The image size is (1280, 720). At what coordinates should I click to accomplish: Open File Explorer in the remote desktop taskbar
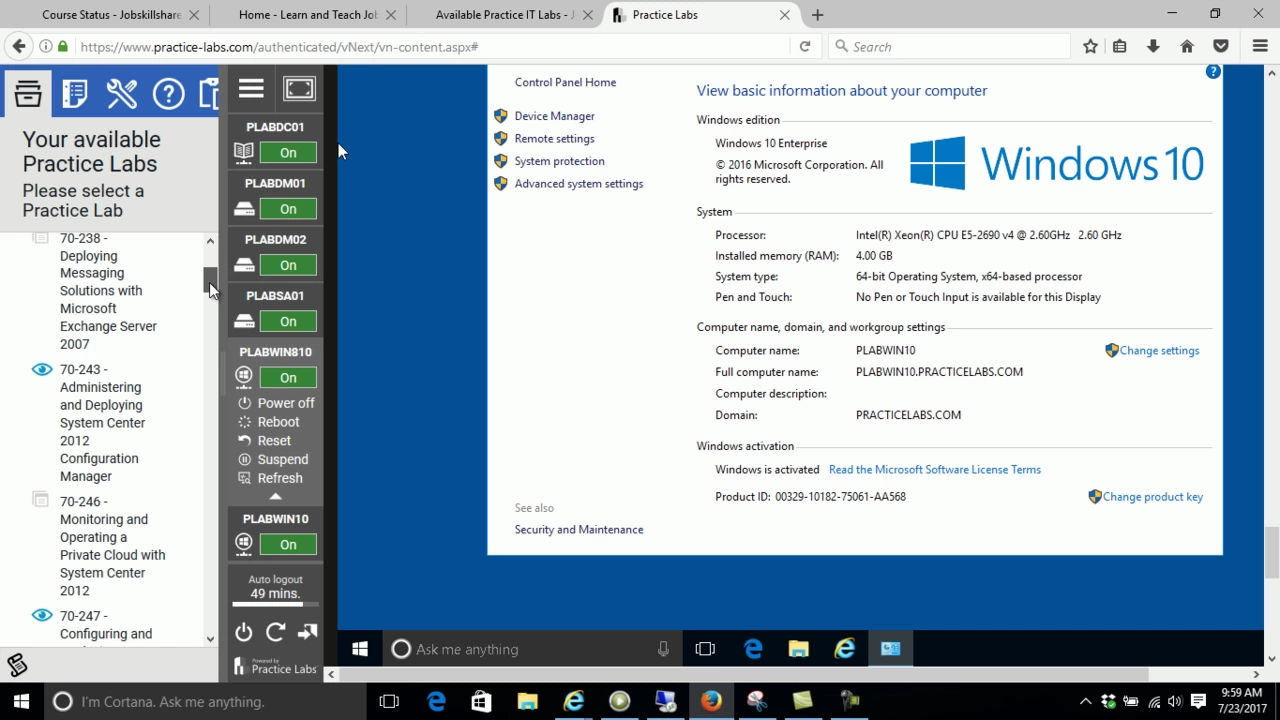(x=798, y=649)
